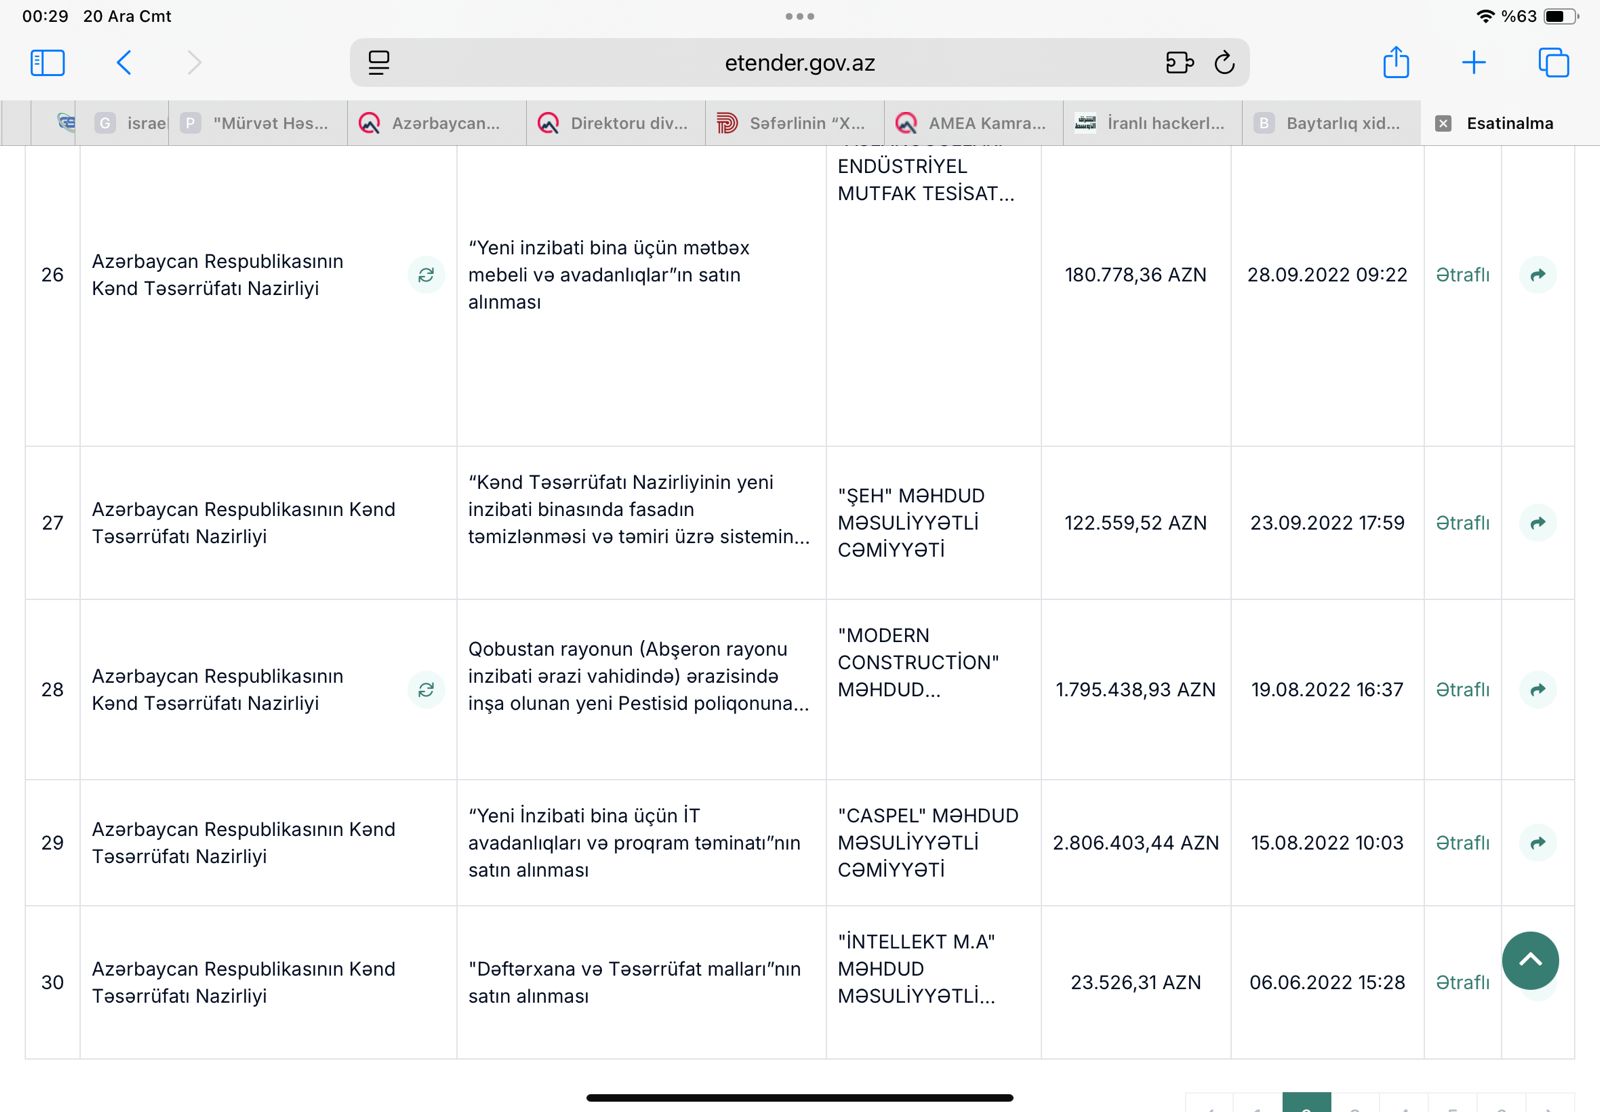Open the page reader menu icon
Image resolution: width=1600 pixels, height=1112 pixels.
click(x=379, y=63)
